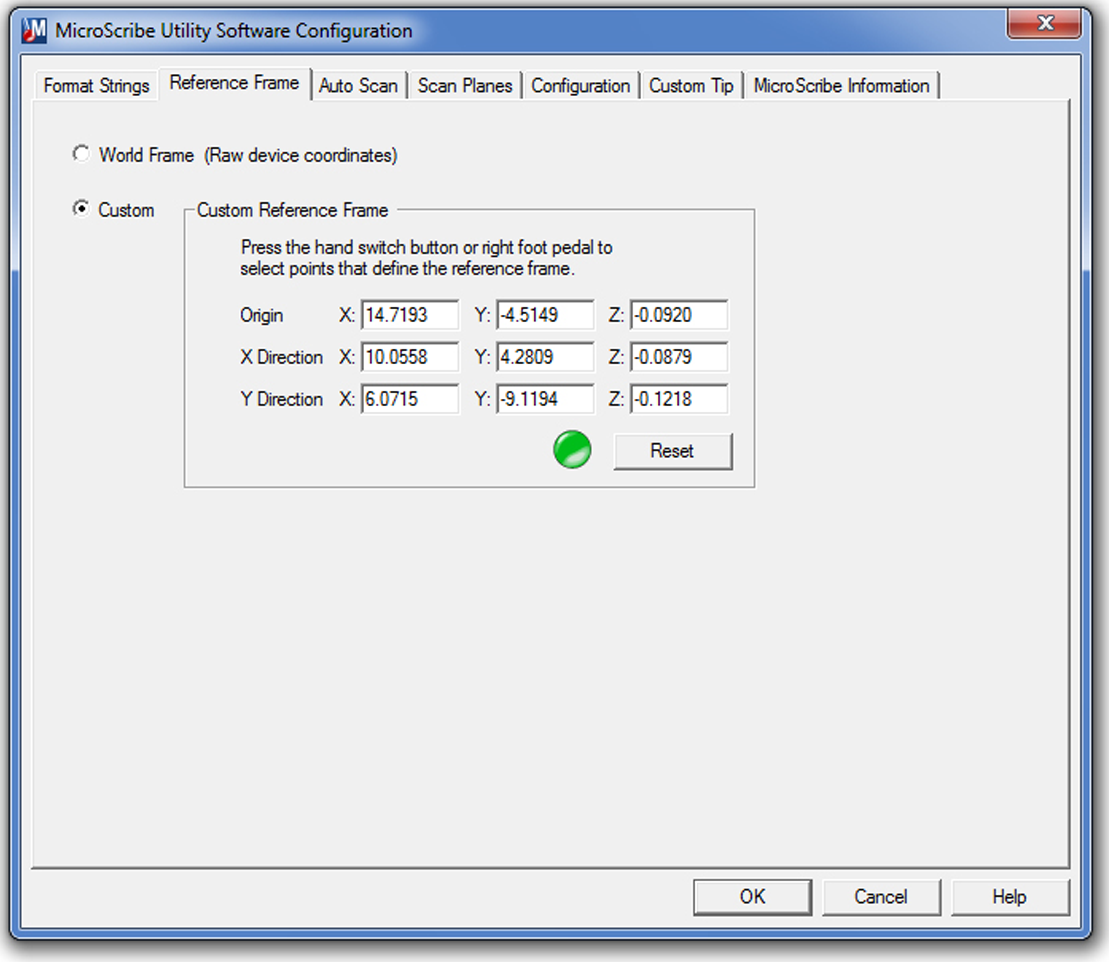Image resolution: width=1109 pixels, height=962 pixels.
Task: Click the 'Y Direction' row label
Action: pos(281,399)
